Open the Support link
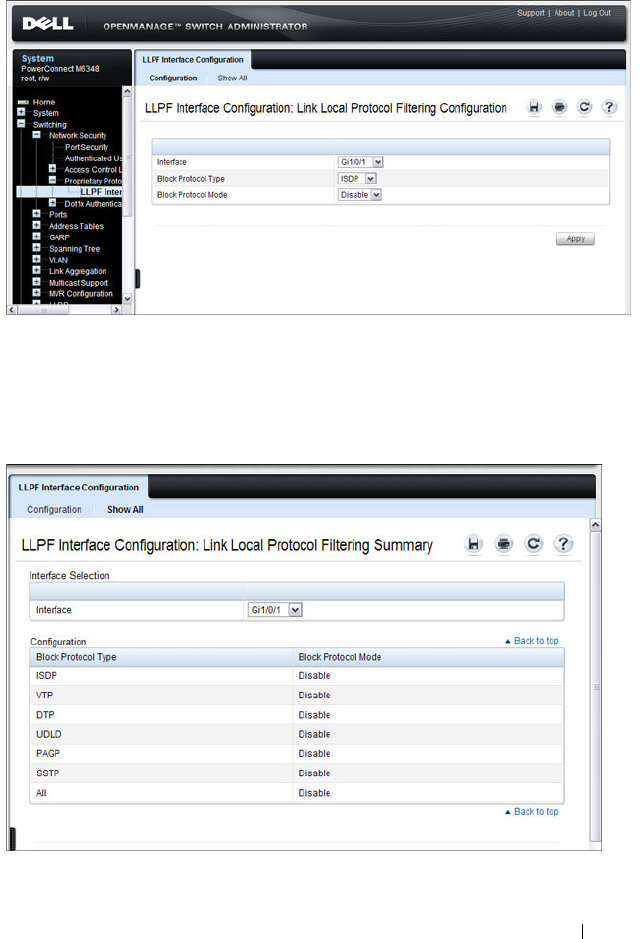641x939 pixels. (531, 13)
